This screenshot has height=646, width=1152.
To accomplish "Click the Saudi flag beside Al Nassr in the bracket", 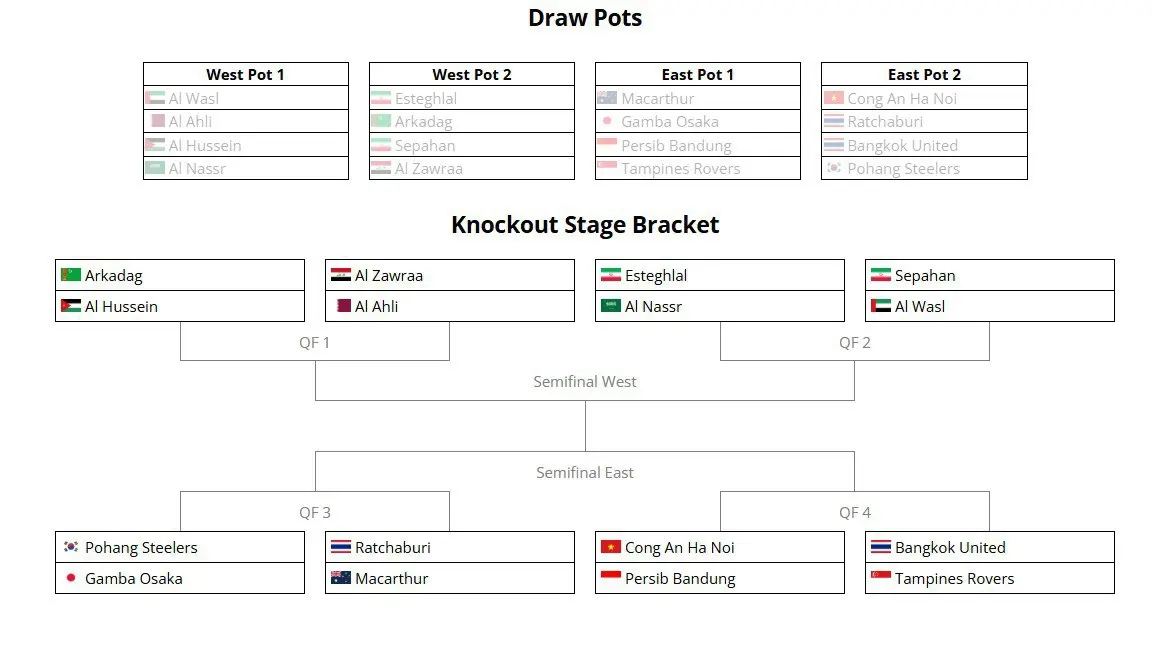I will (611, 306).
